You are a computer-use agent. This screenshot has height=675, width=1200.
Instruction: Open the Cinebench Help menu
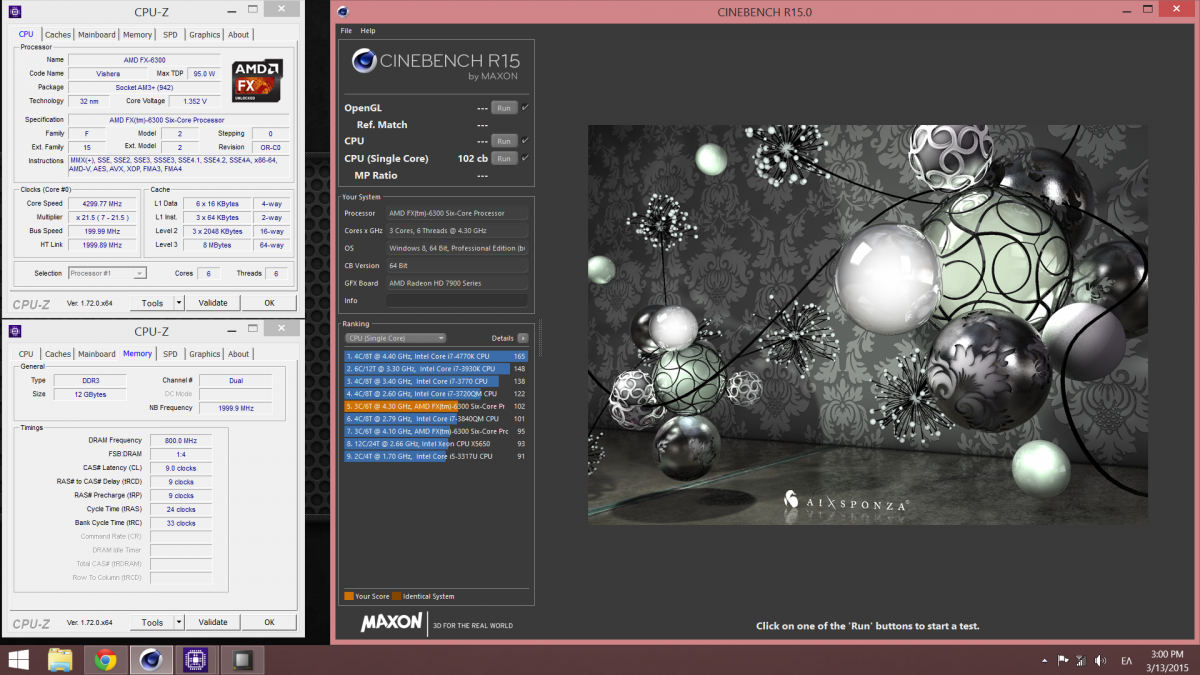tap(368, 31)
